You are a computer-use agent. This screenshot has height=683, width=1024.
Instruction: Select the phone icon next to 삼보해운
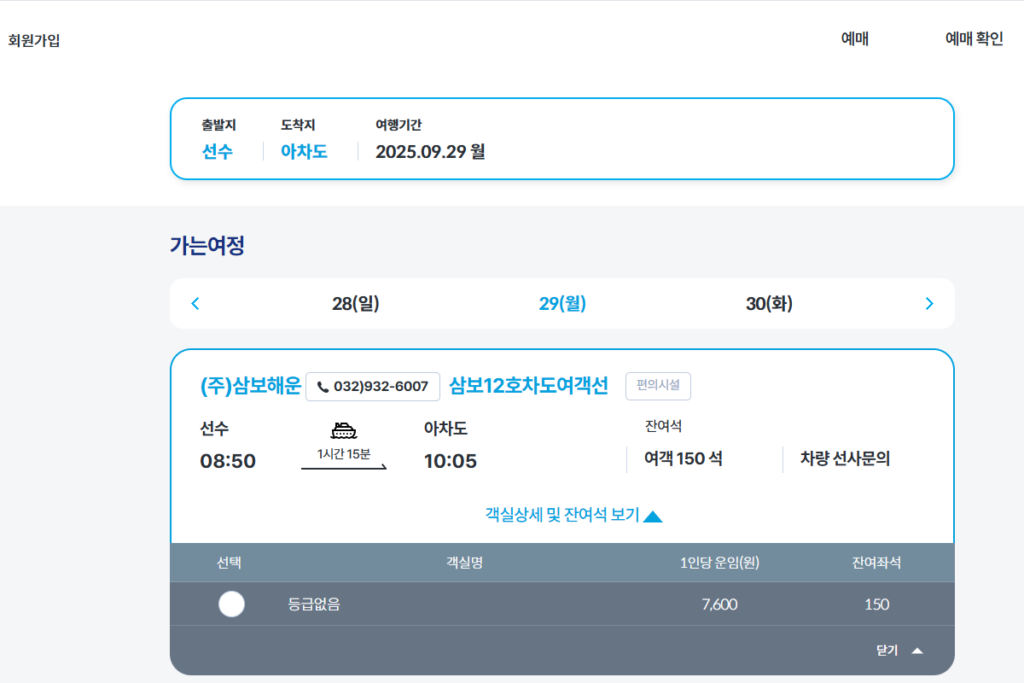(322, 387)
